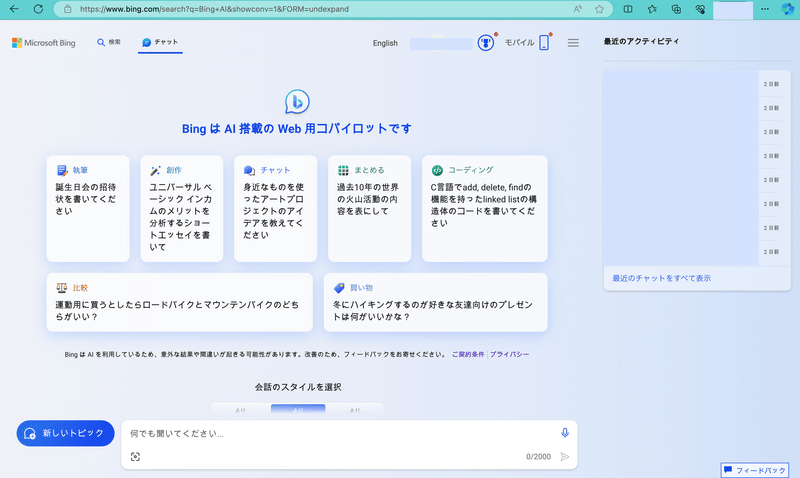800x478 pixels.
Task: Open the Rewards trophy icon
Action: coord(486,43)
